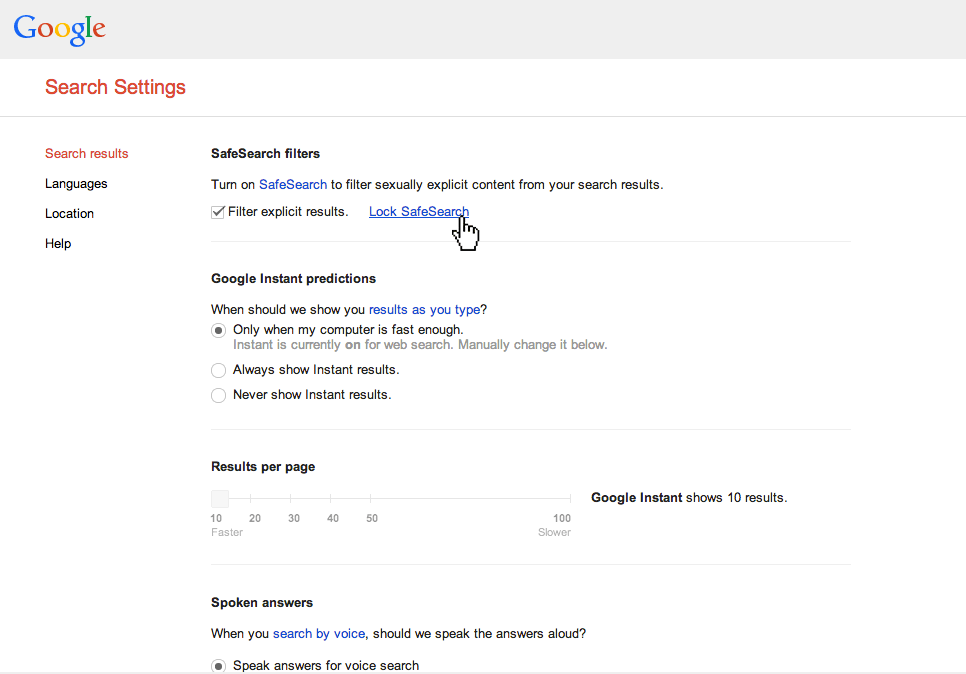This screenshot has height=674, width=966.
Task: Open the SafeSearch help link
Action: click(293, 184)
